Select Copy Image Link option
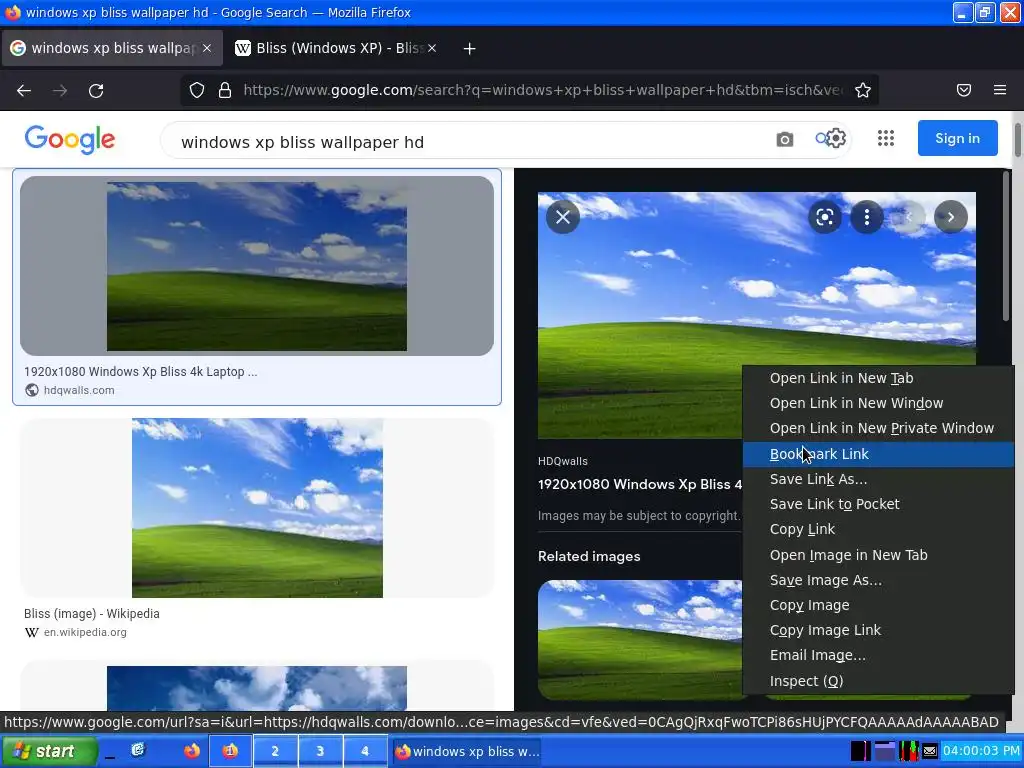Image resolution: width=1024 pixels, height=768 pixels. 878,630
